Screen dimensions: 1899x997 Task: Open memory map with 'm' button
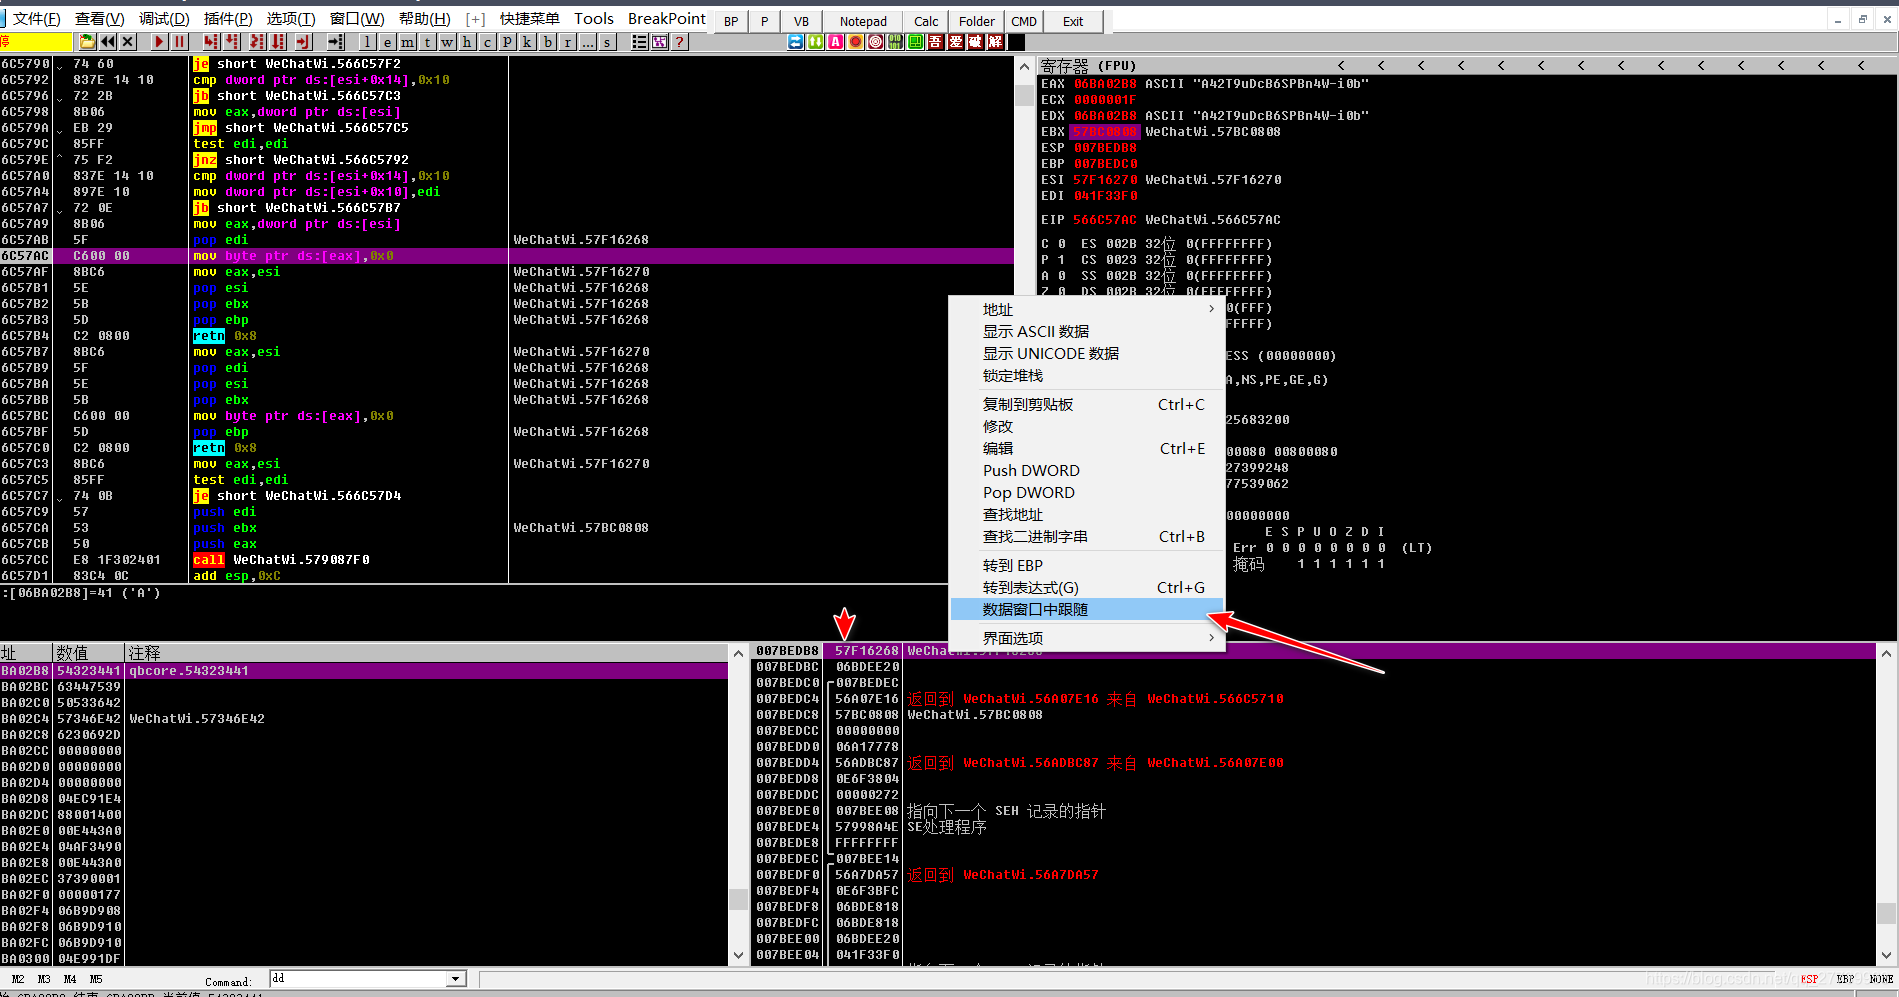(408, 42)
